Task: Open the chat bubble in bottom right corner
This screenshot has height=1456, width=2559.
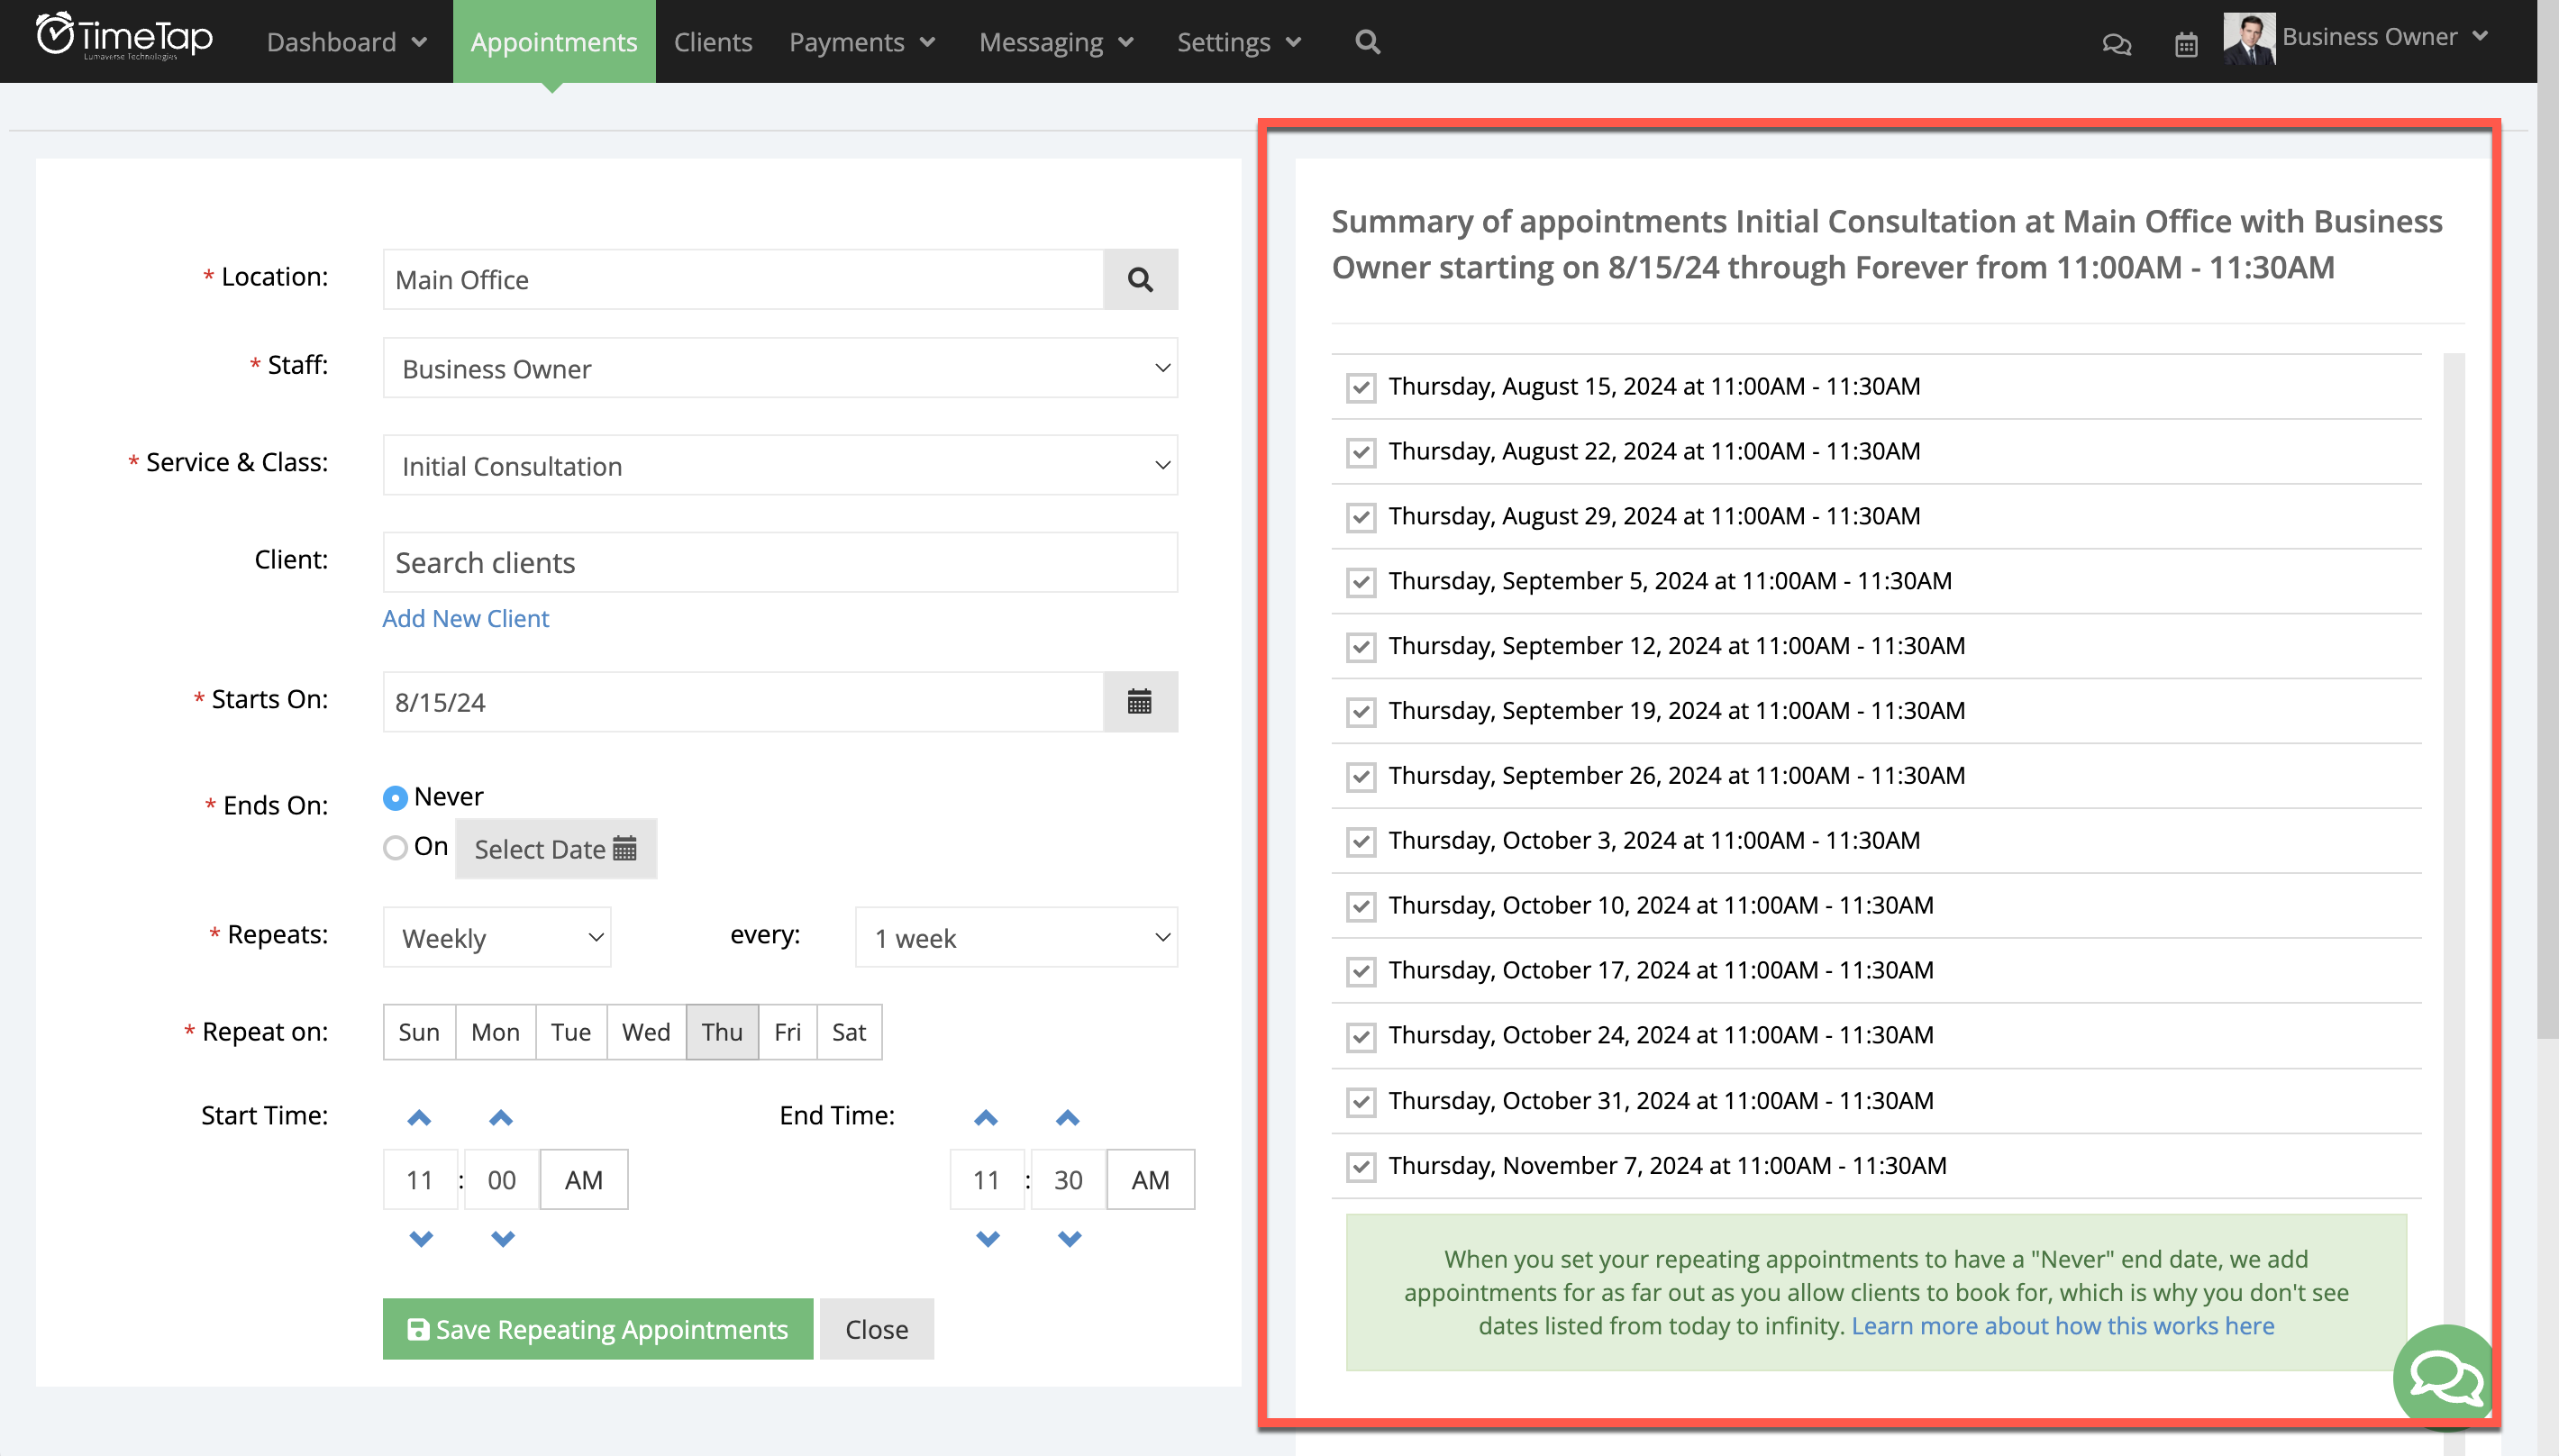Action: click(2443, 1377)
